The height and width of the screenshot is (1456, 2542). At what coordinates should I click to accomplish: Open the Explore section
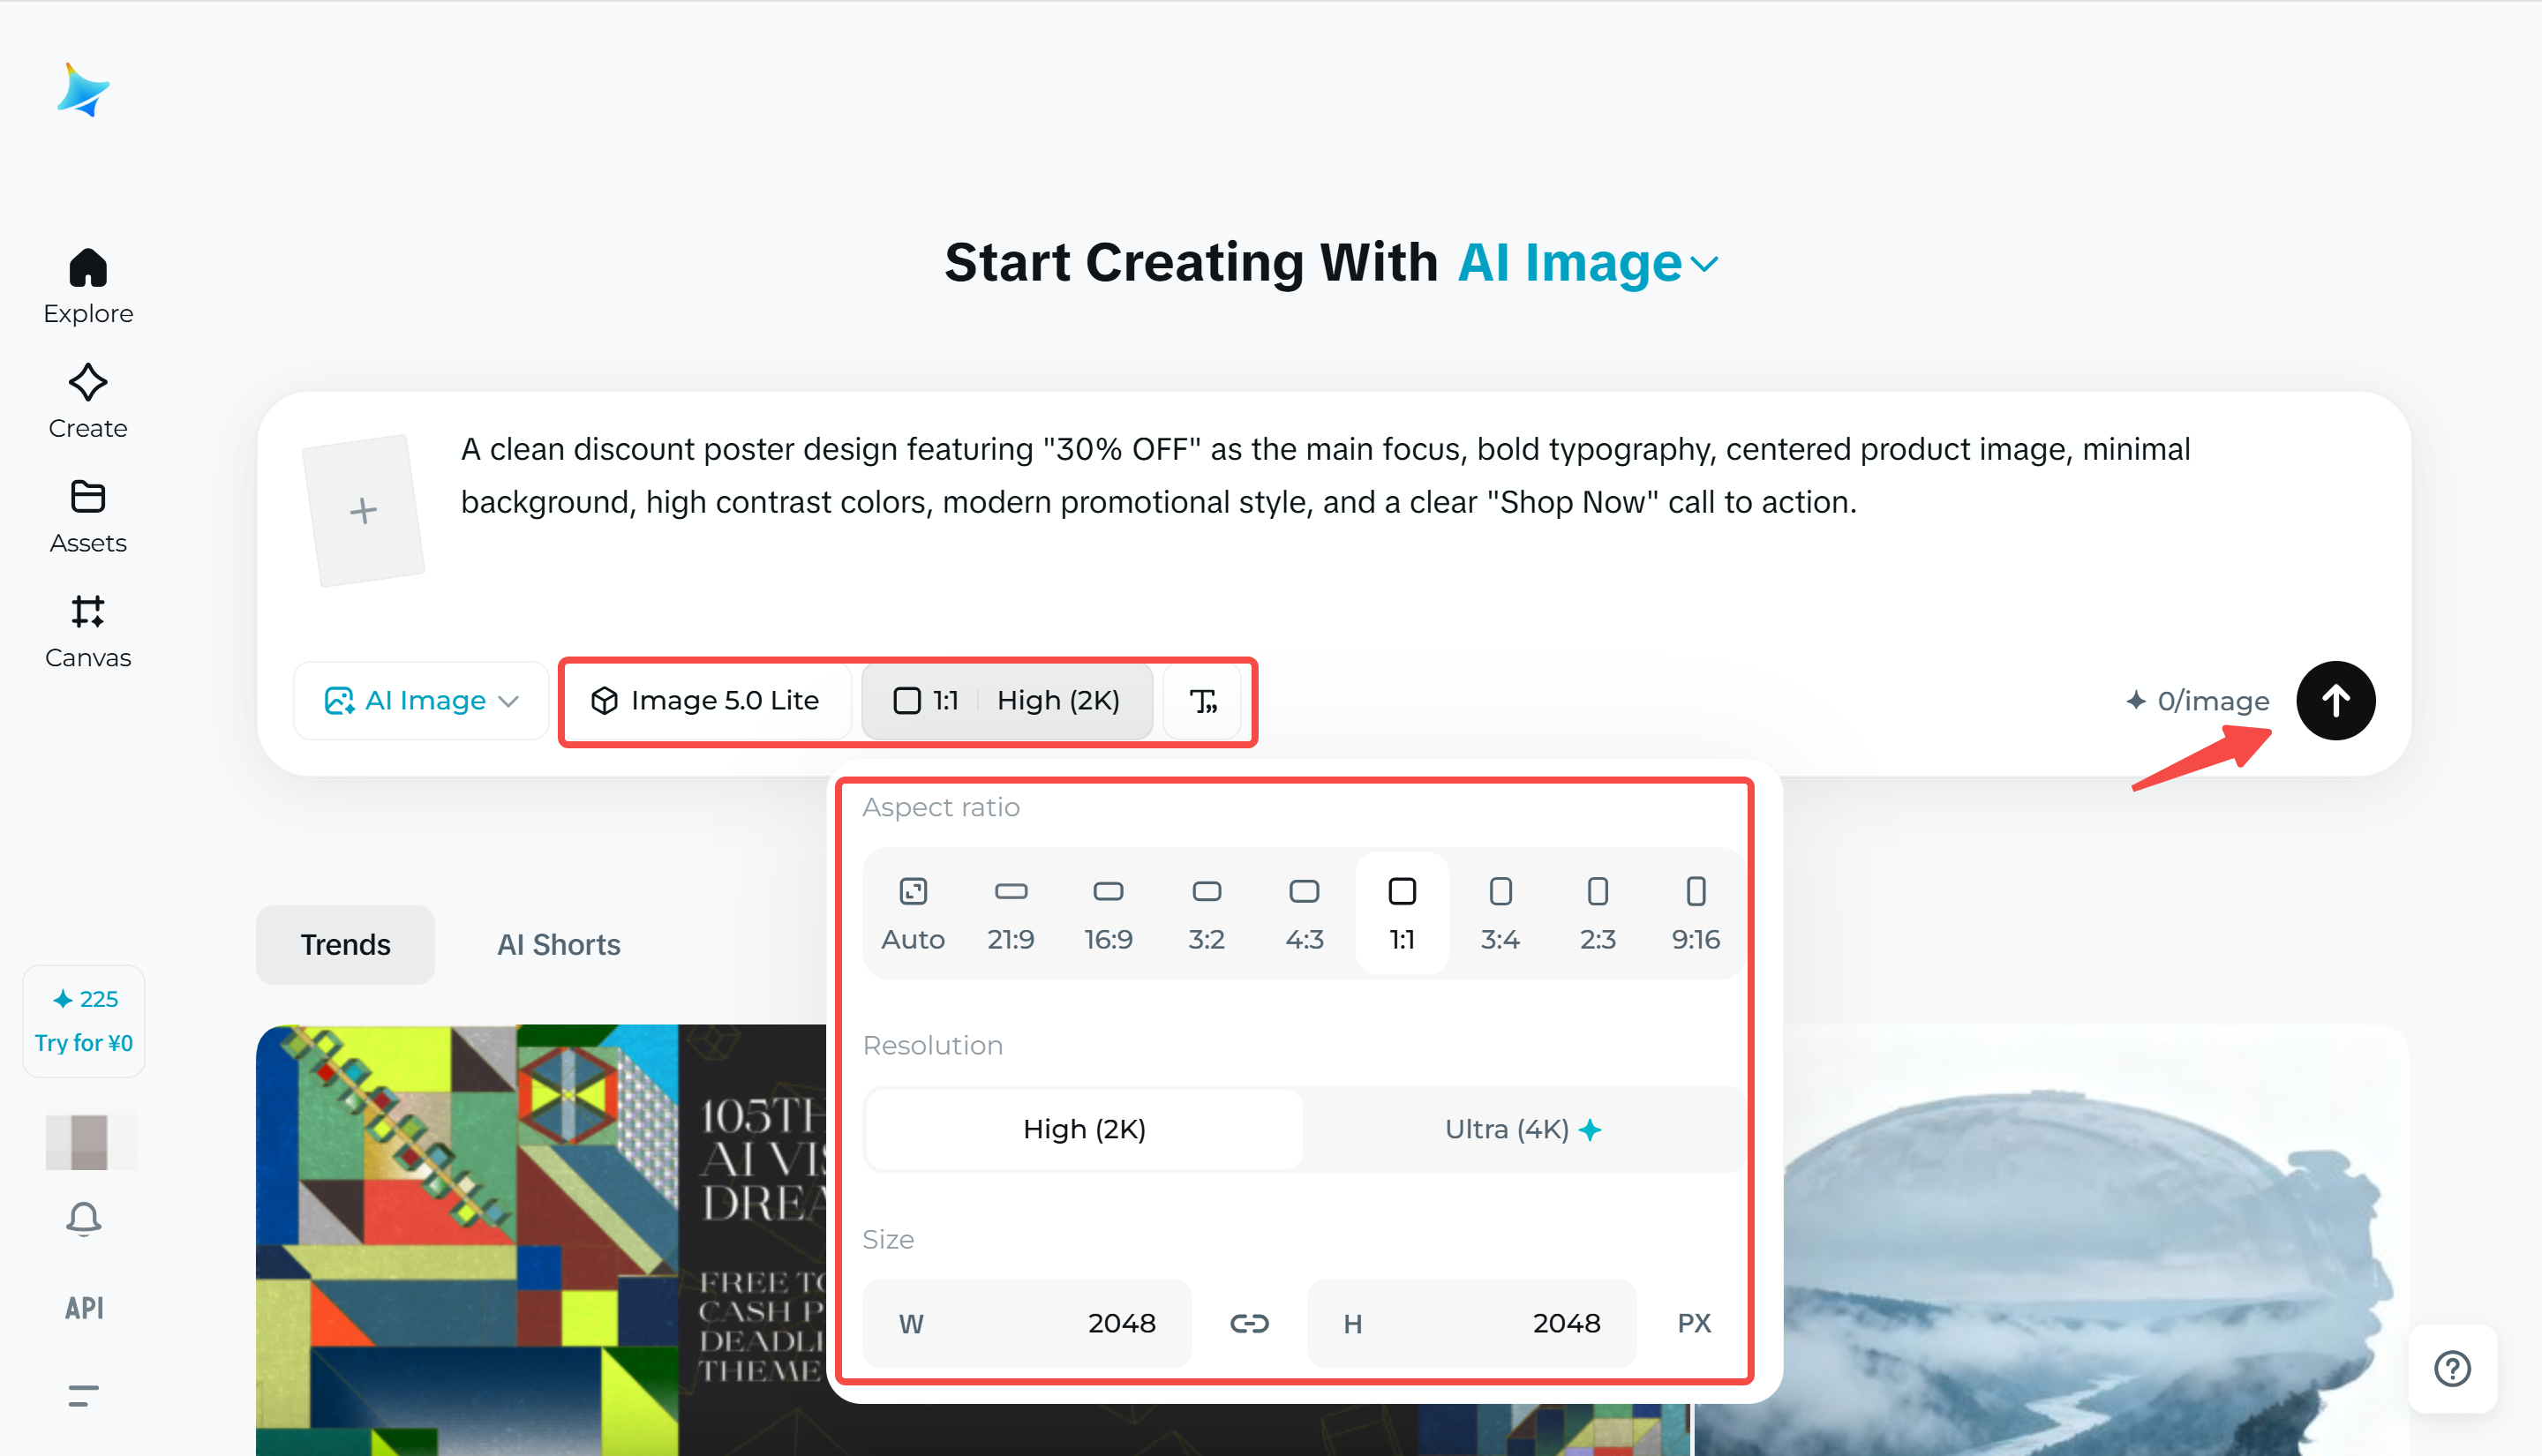pyautogui.click(x=87, y=286)
